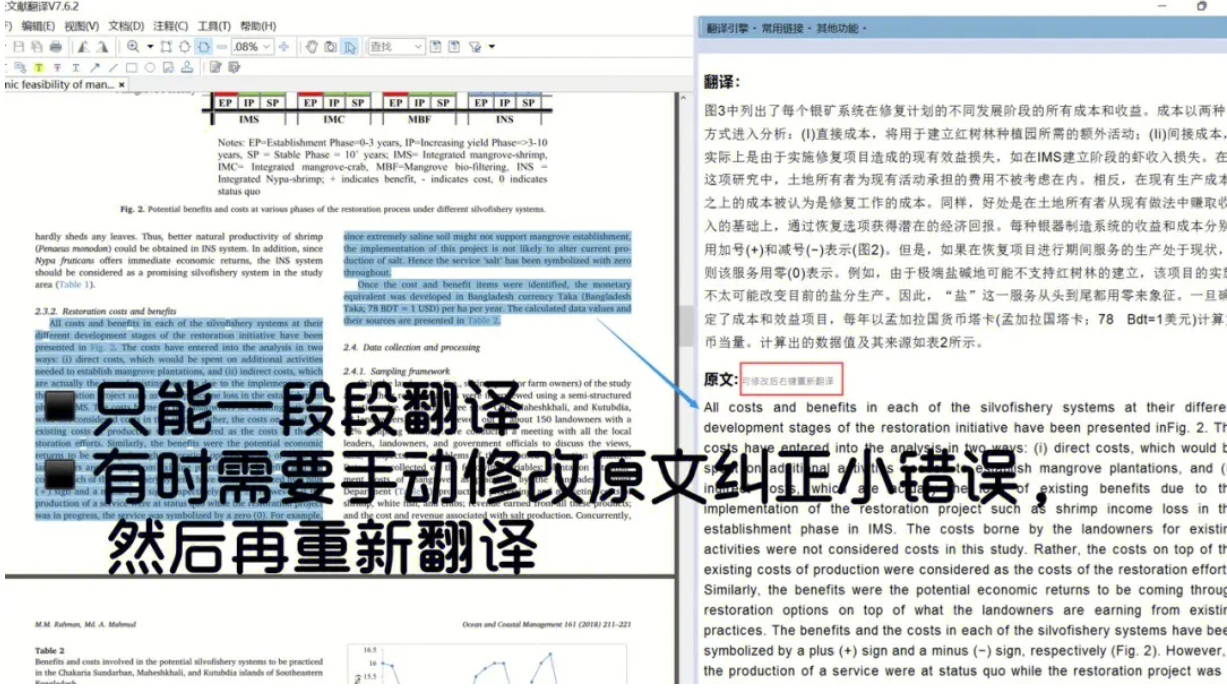The image size is (1227, 688).
Task: Click the zoom in magnifier icon
Action: coord(132,46)
